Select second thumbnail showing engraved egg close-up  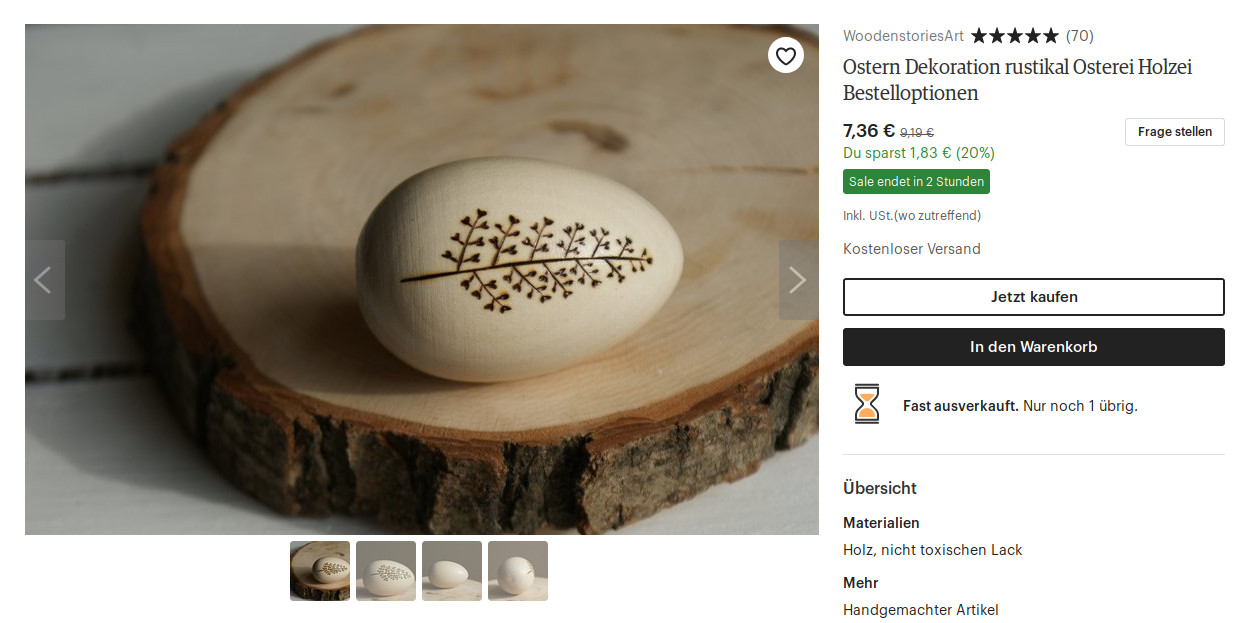[386, 571]
